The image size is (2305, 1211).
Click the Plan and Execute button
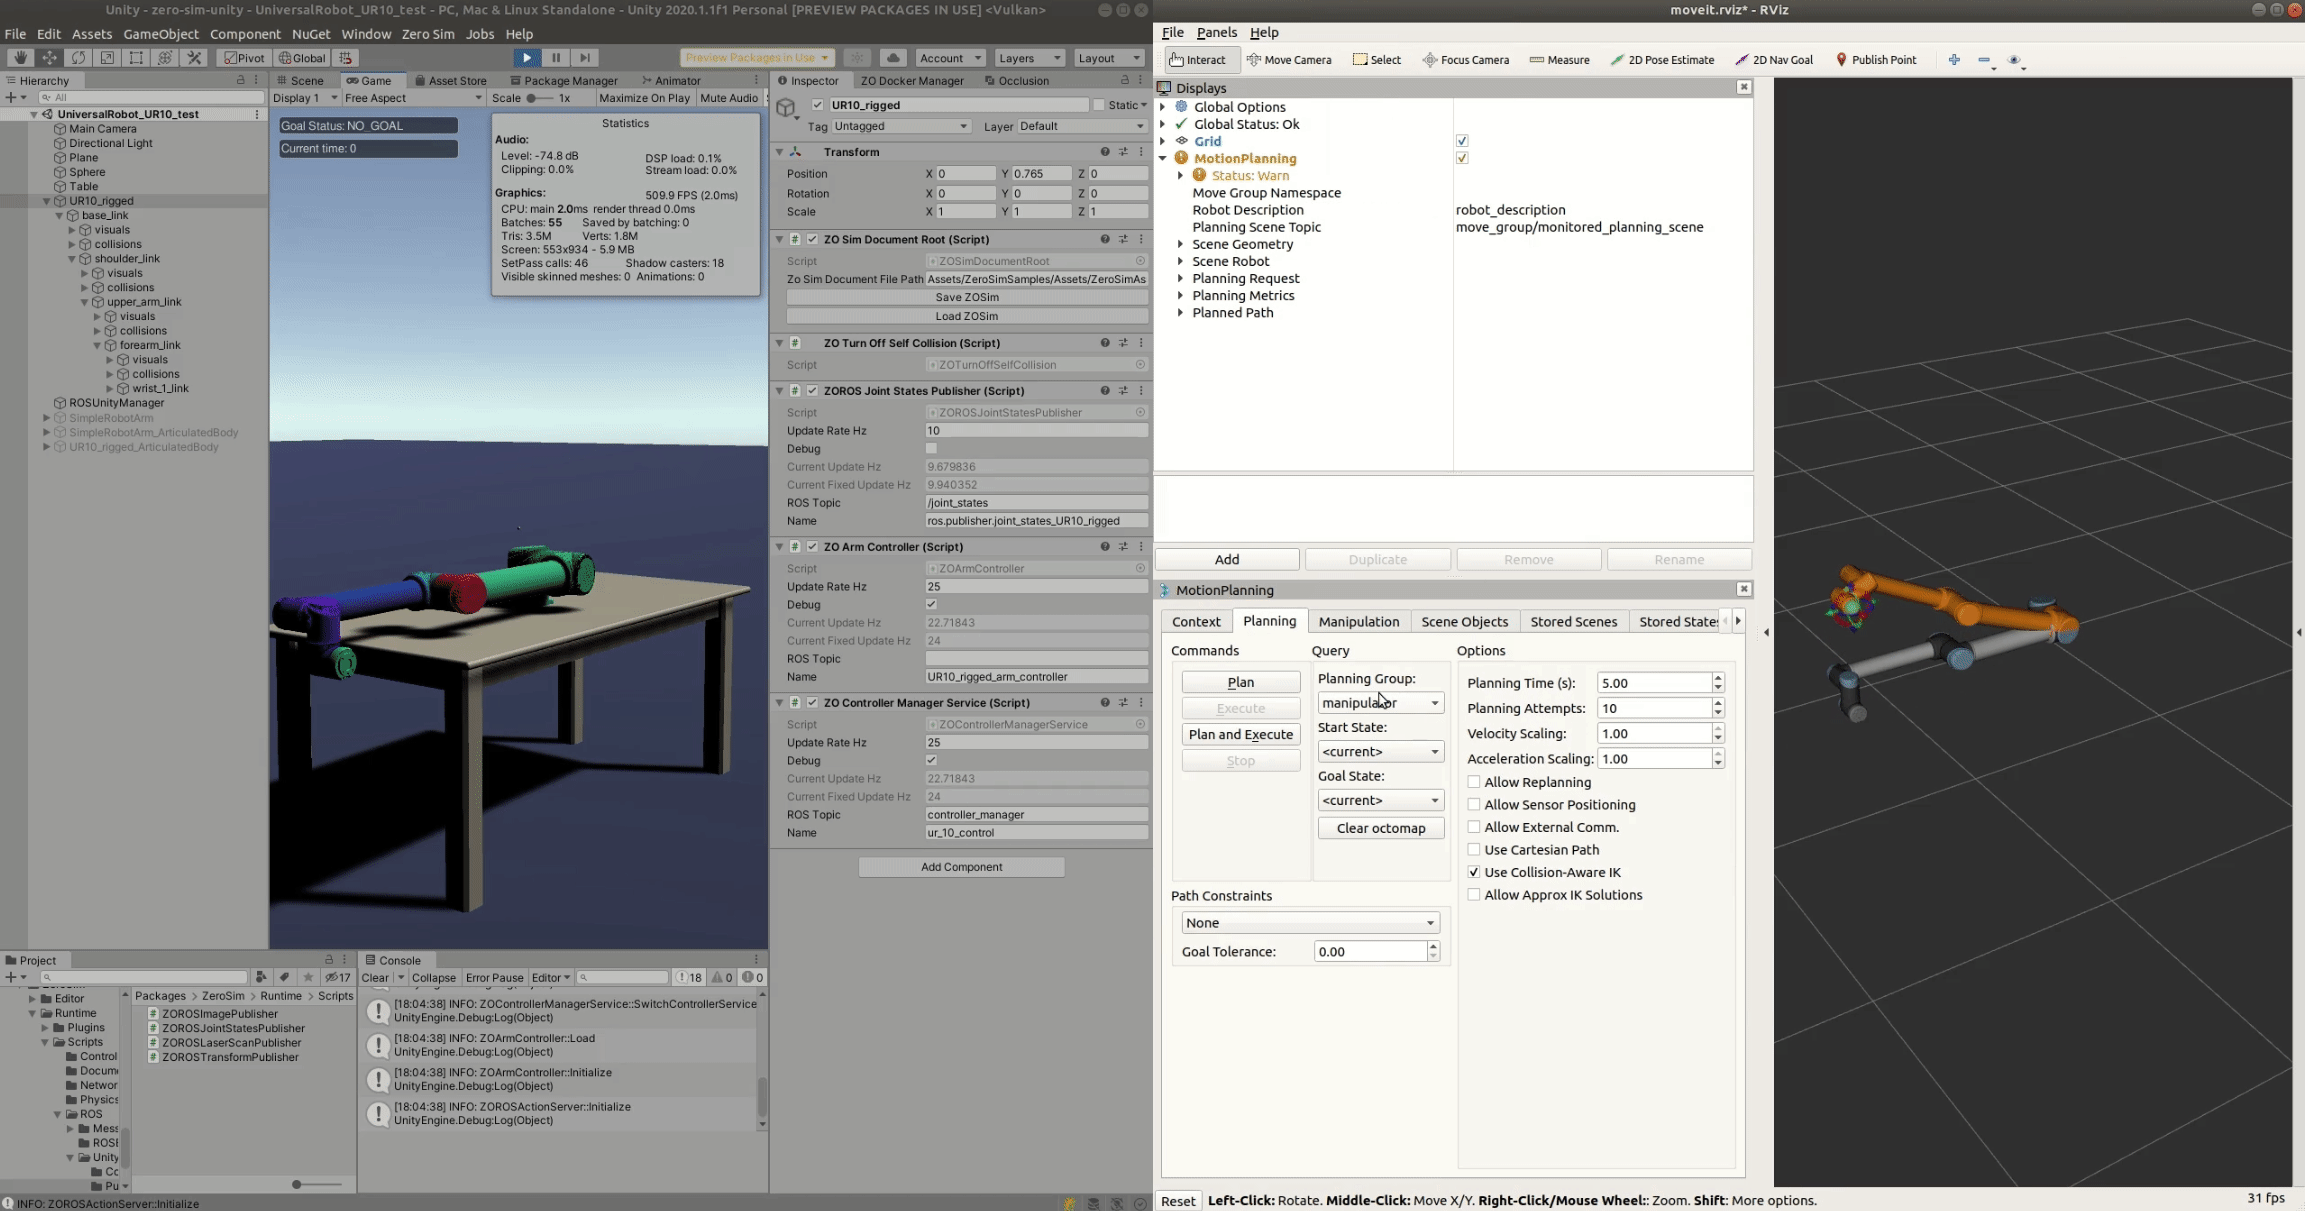(x=1239, y=734)
